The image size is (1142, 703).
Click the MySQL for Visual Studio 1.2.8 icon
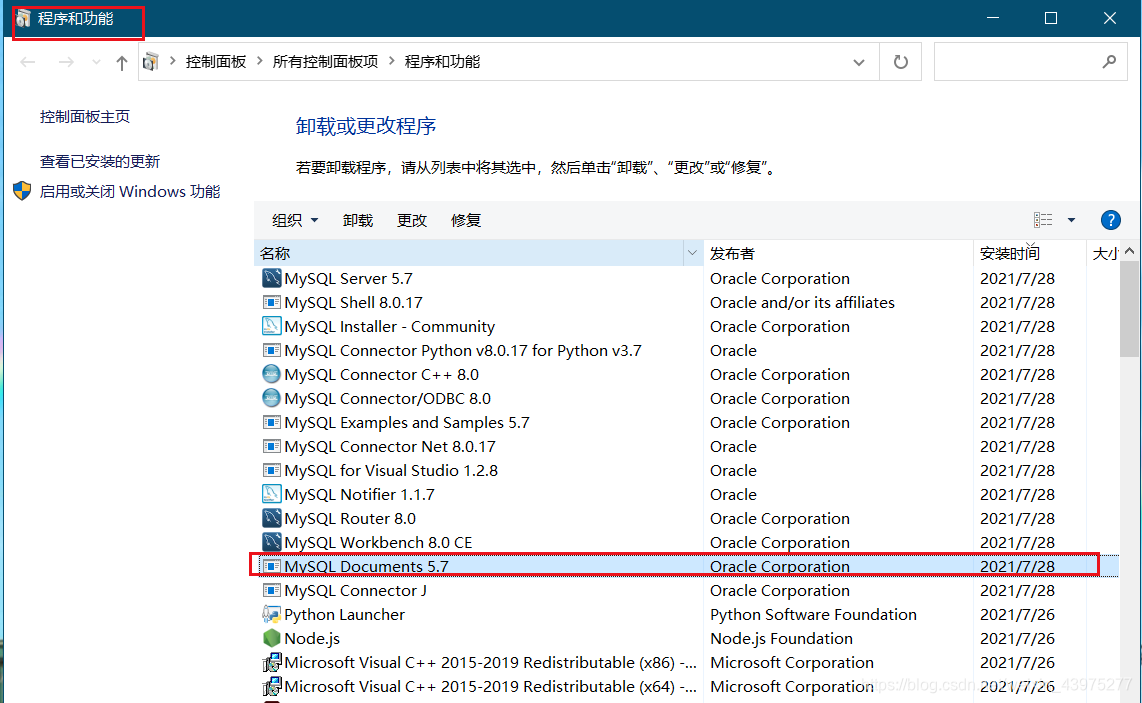(271, 470)
